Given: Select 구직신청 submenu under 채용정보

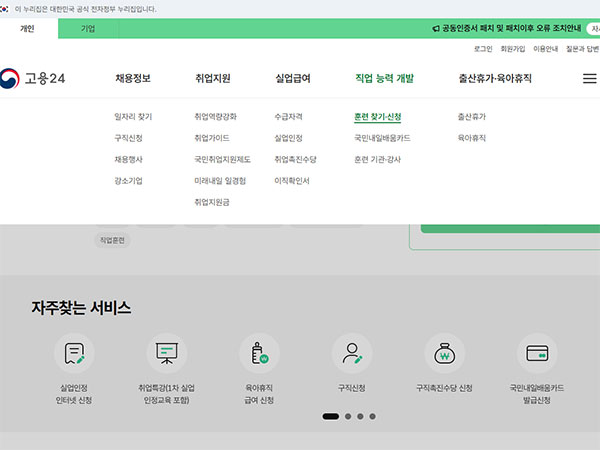Looking at the screenshot, I should [x=129, y=138].
